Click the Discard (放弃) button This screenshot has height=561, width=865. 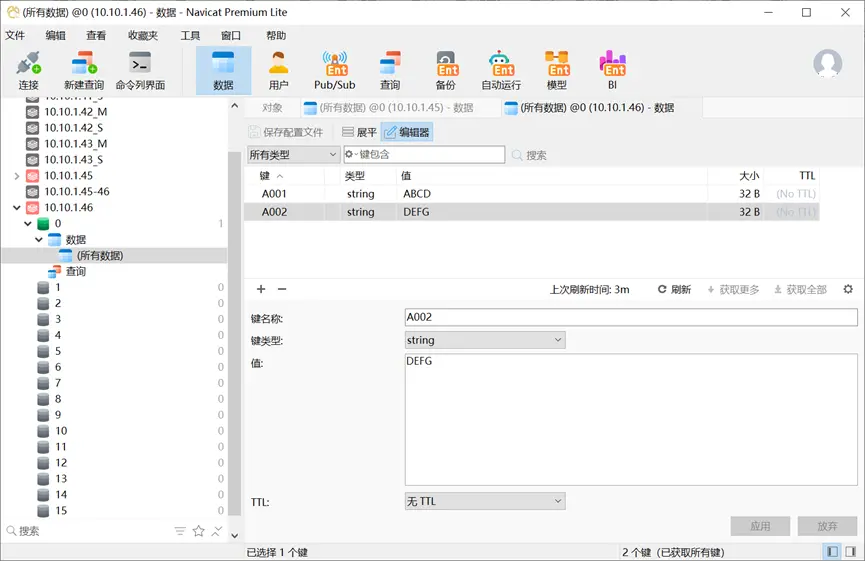827,526
